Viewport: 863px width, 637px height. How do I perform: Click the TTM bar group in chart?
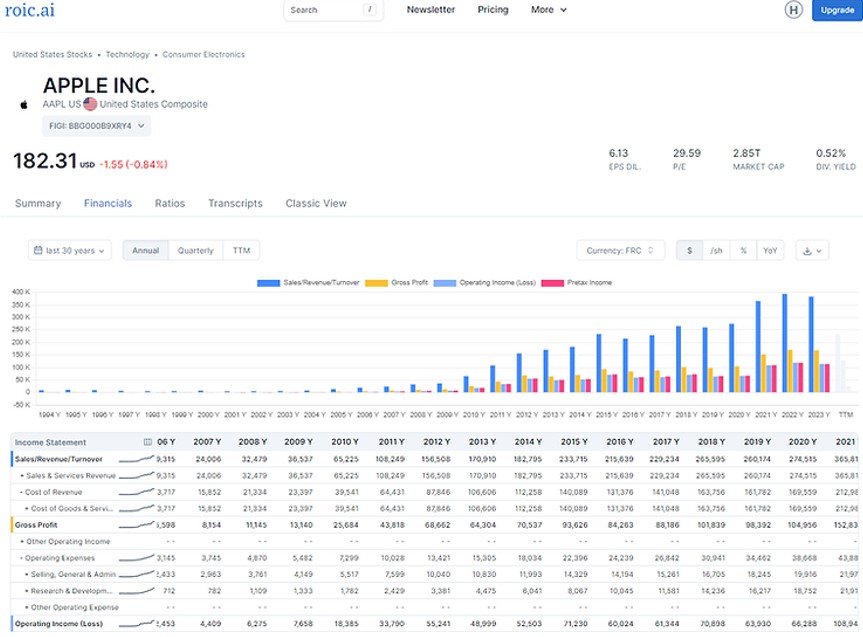843,363
